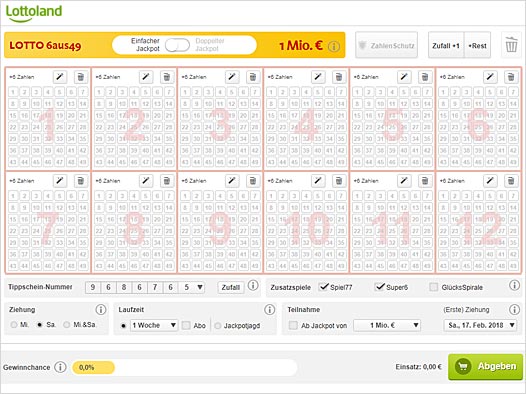Image resolution: width=526 pixels, height=394 pixels.
Task: Select the 1 Woche duration radio button
Action: tap(123, 326)
